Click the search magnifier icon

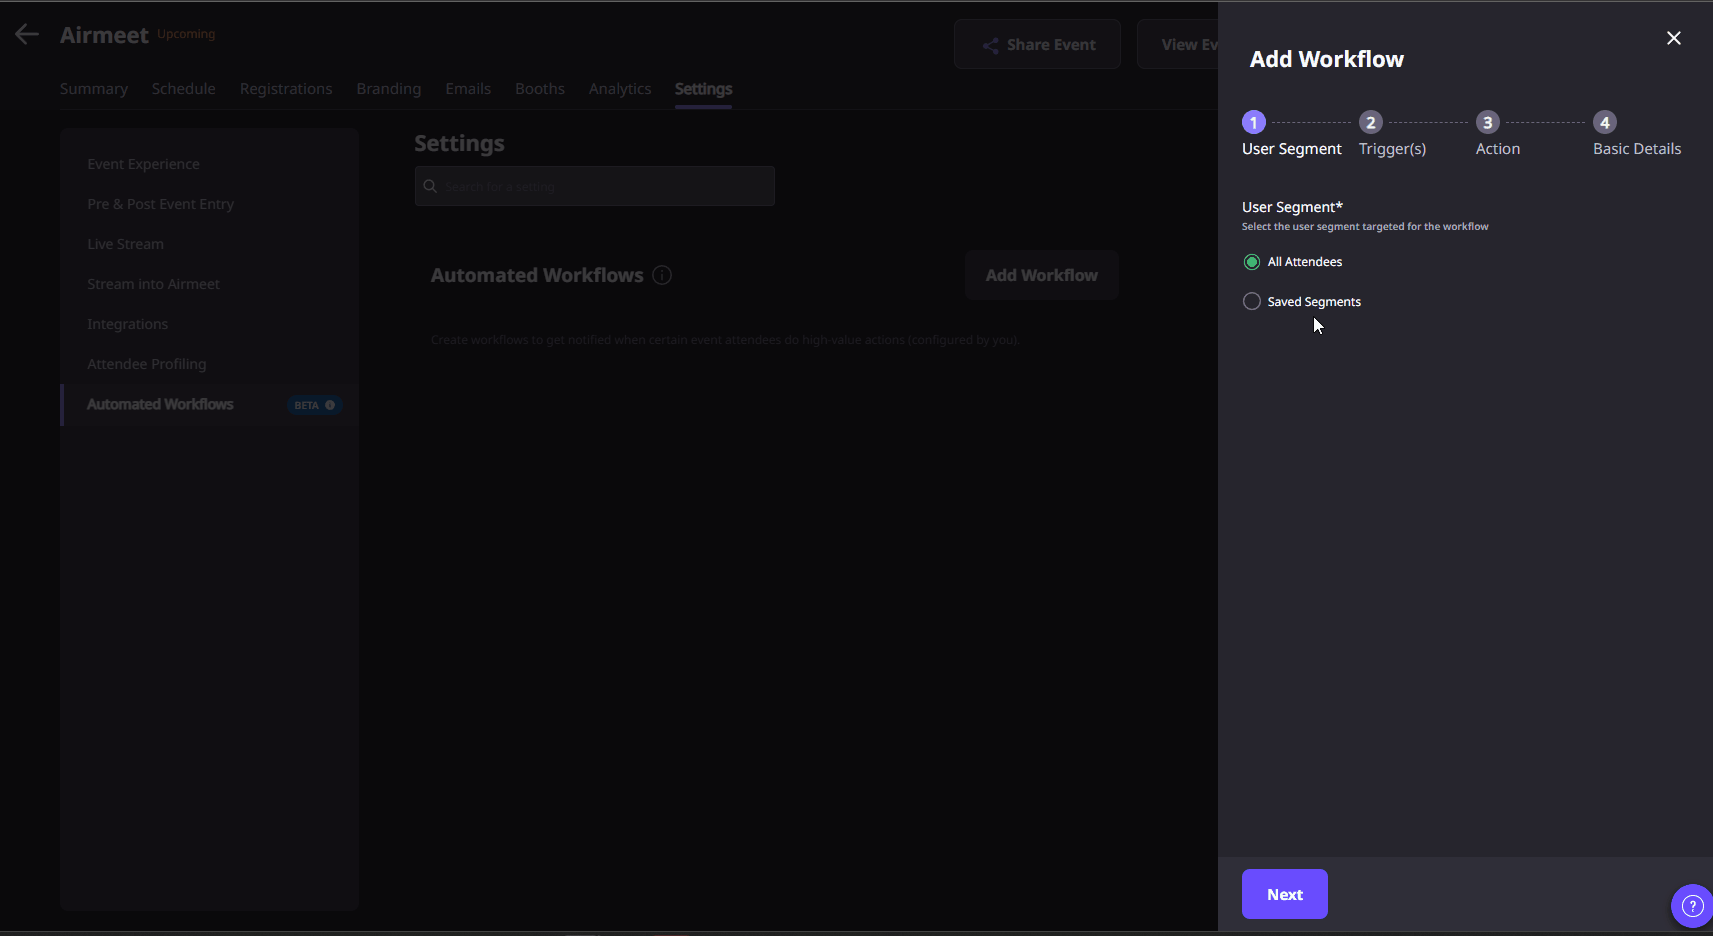point(430,186)
